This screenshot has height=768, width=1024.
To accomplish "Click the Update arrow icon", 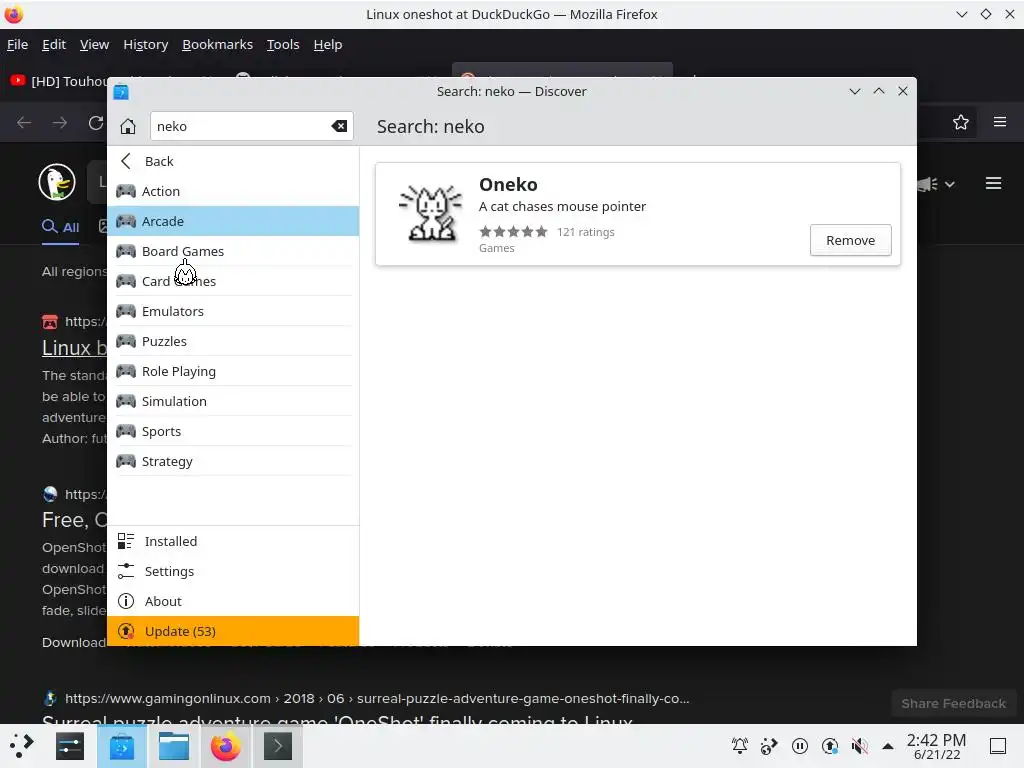I will tap(125, 631).
